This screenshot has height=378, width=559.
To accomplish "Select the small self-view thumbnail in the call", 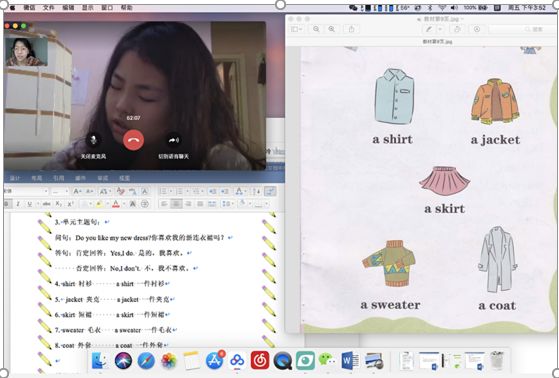I will [26, 52].
